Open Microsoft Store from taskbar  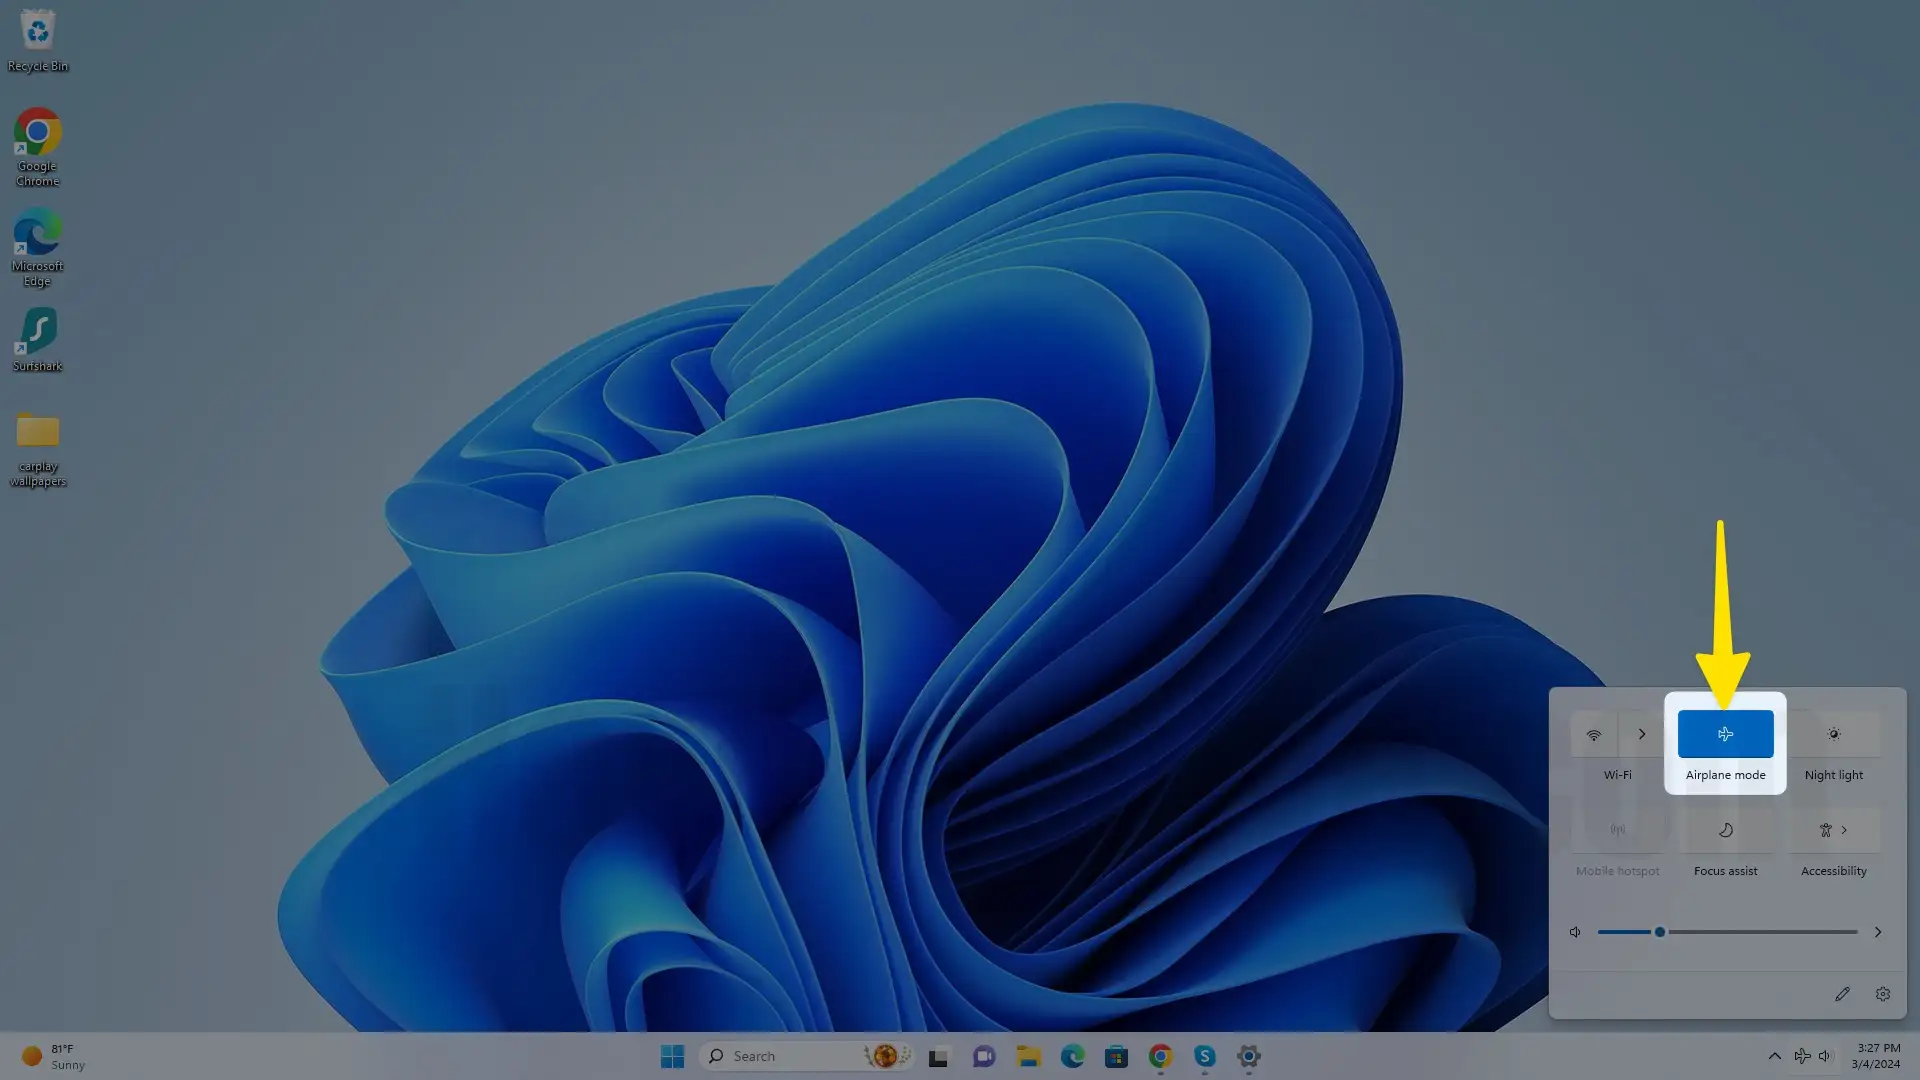(1116, 1056)
